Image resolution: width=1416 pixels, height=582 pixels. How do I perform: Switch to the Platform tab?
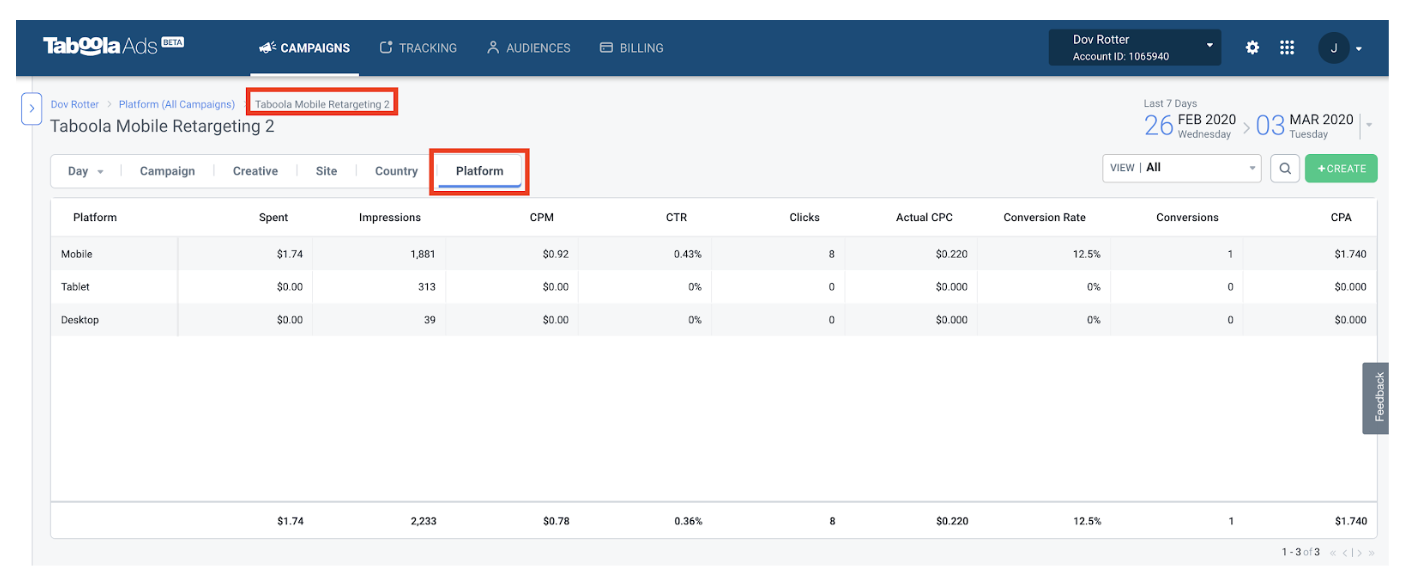click(479, 170)
